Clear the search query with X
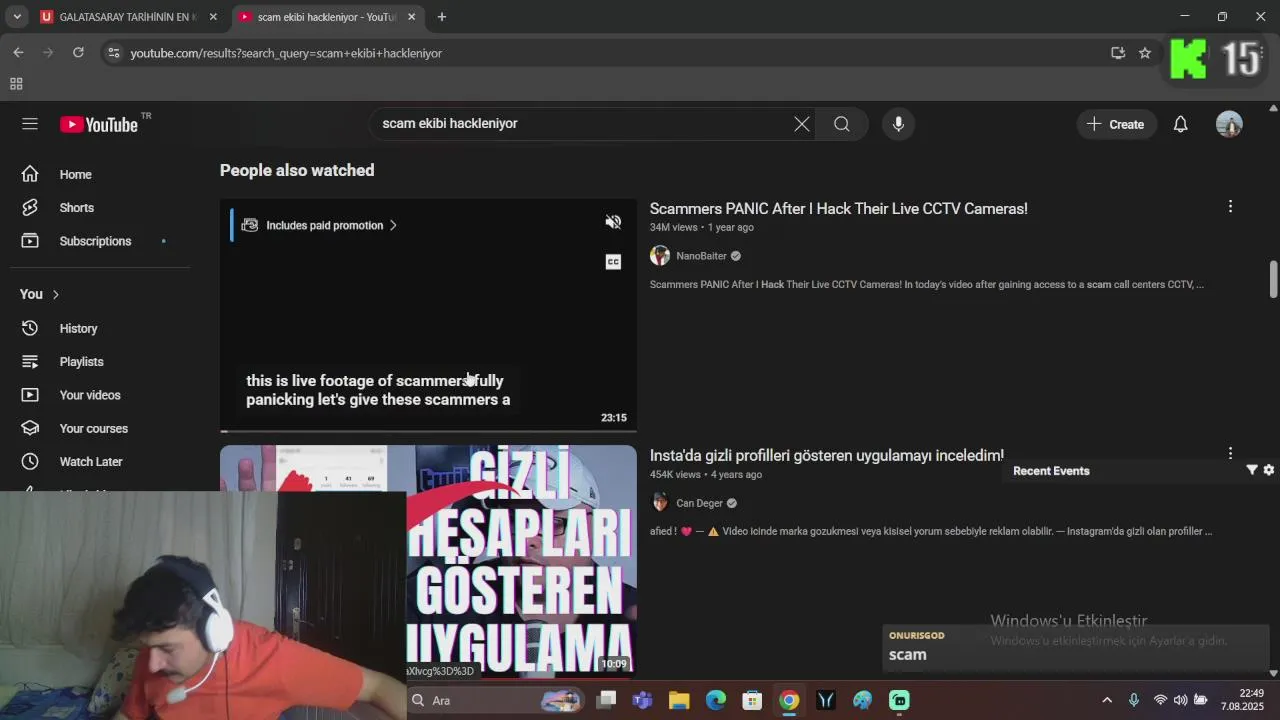The height and width of the screenshot is (720, 1280). tap(802, 124)
